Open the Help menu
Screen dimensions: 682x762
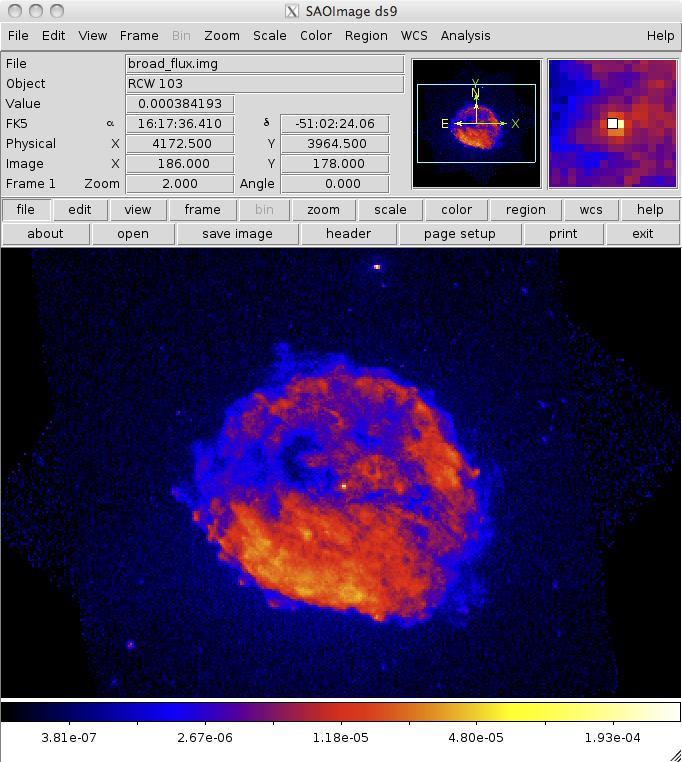(660, 35)
